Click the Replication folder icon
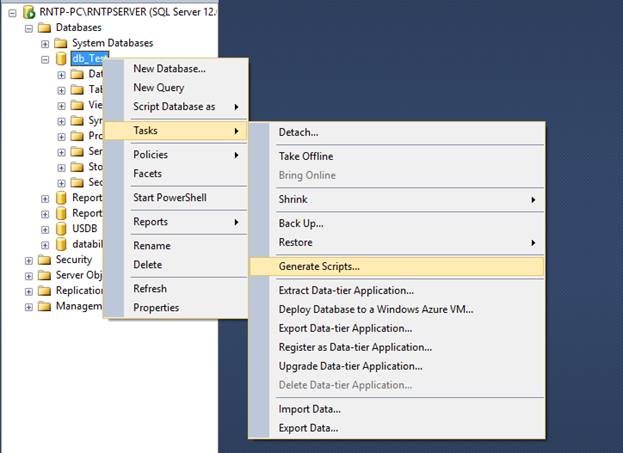Screen dimensions: 623x453 click(x=44, y=291)
